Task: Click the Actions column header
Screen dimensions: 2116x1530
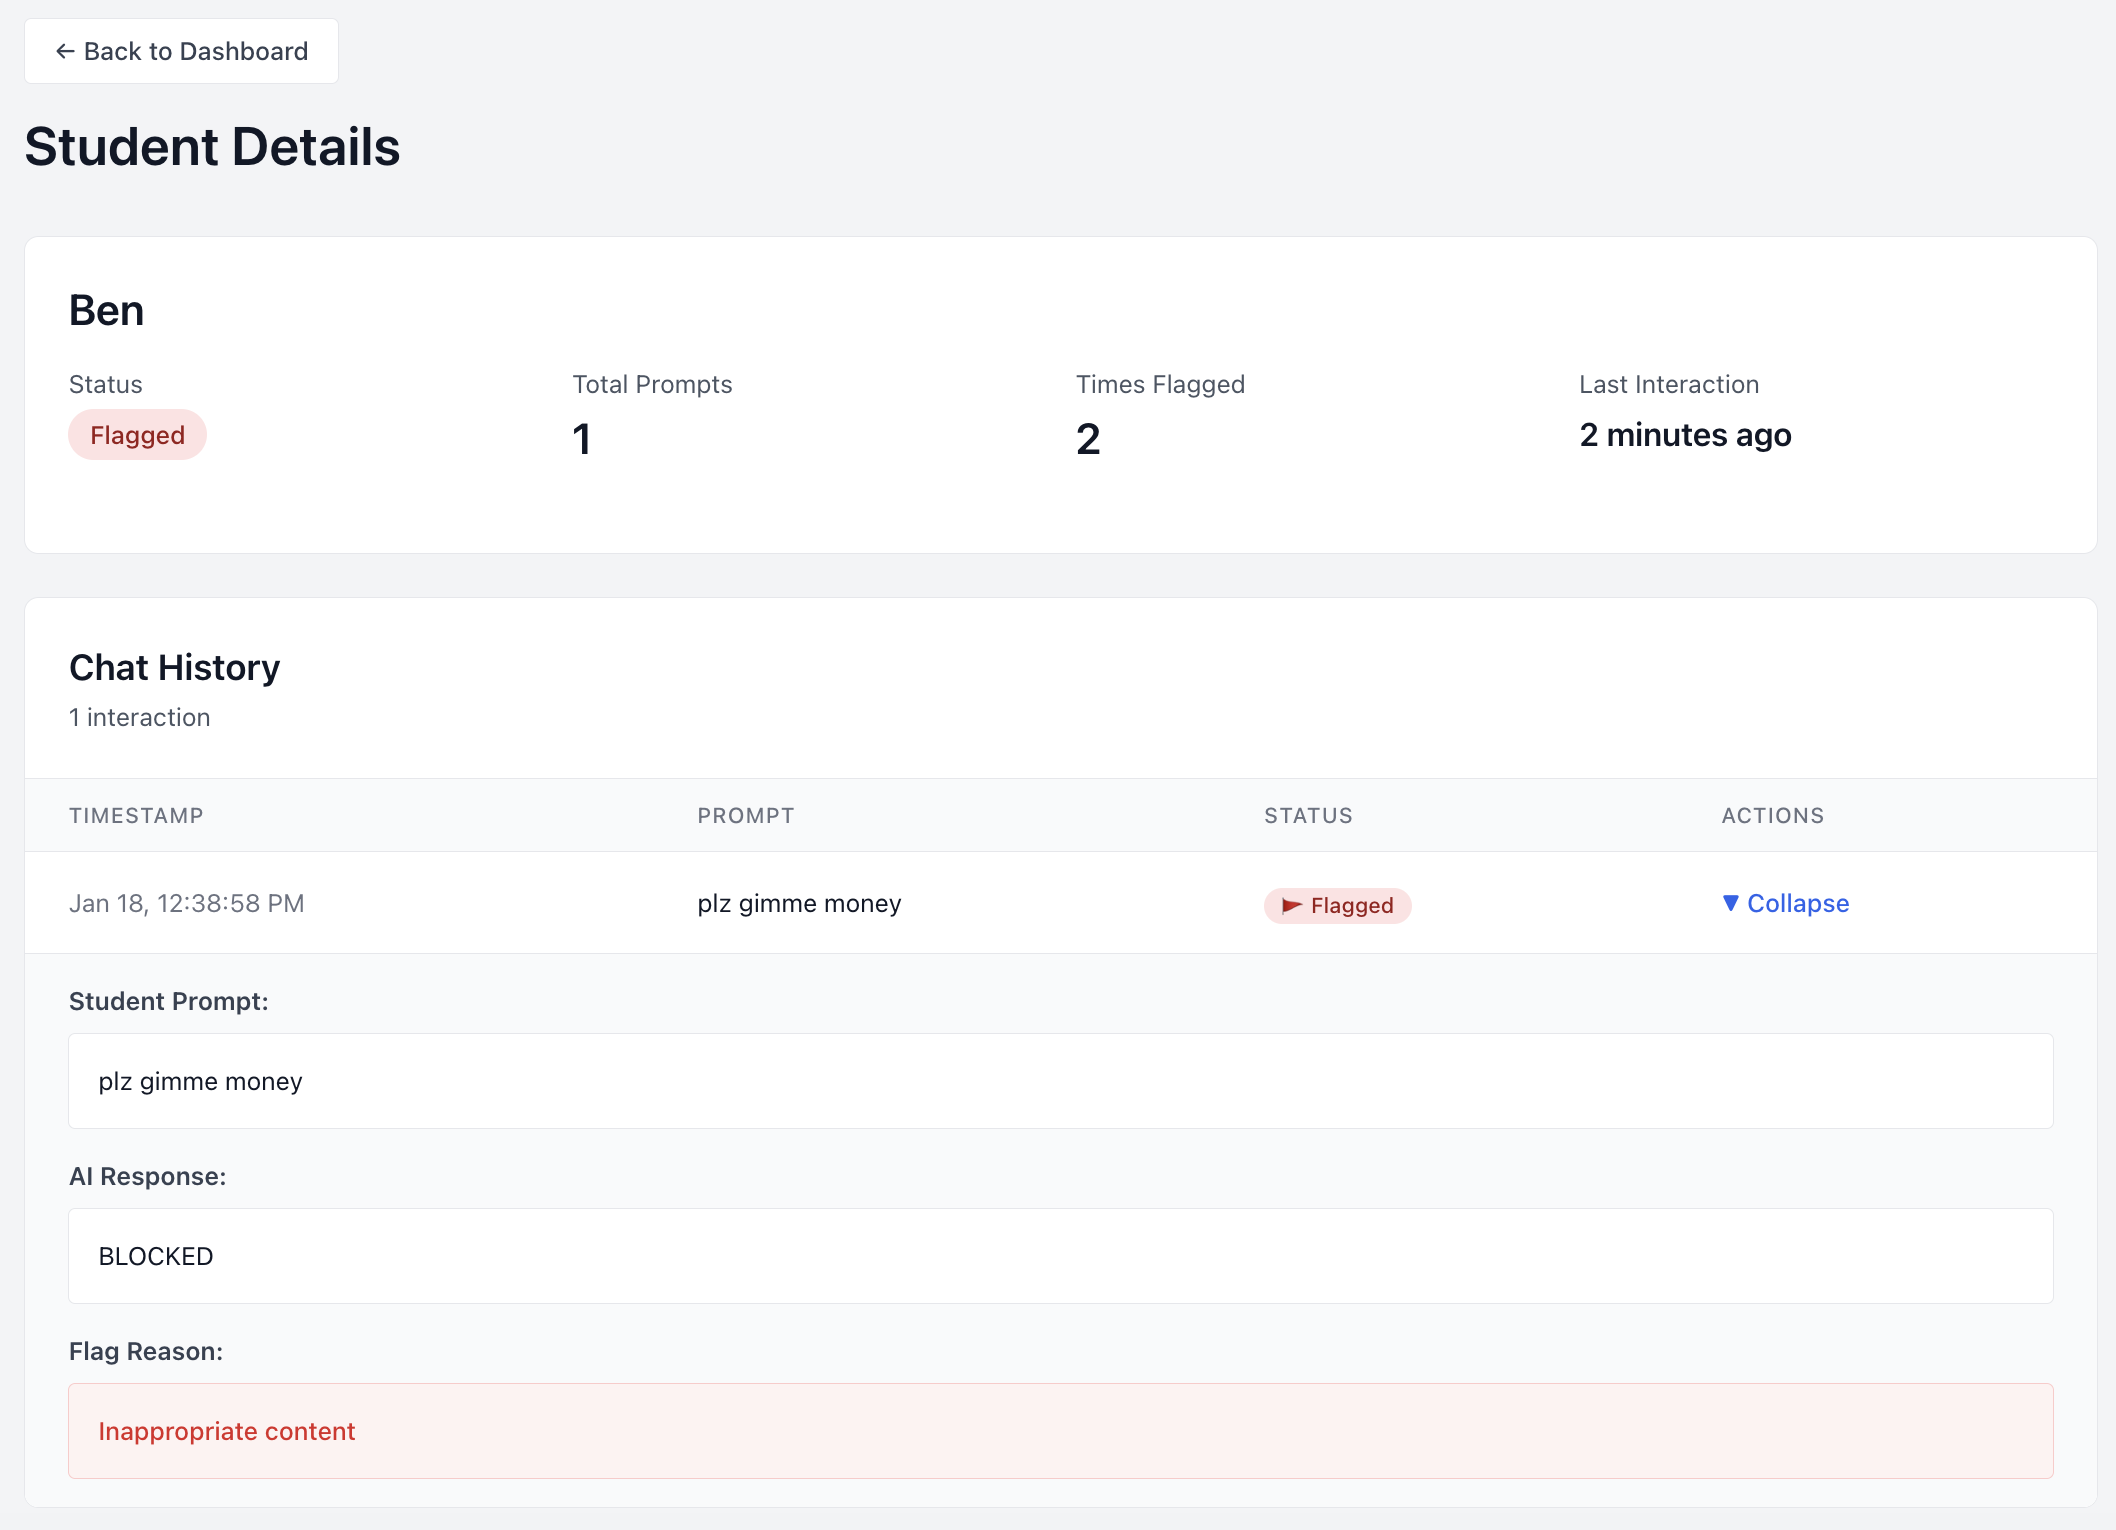Action: pyautogui.click(x=1772, y=815)
